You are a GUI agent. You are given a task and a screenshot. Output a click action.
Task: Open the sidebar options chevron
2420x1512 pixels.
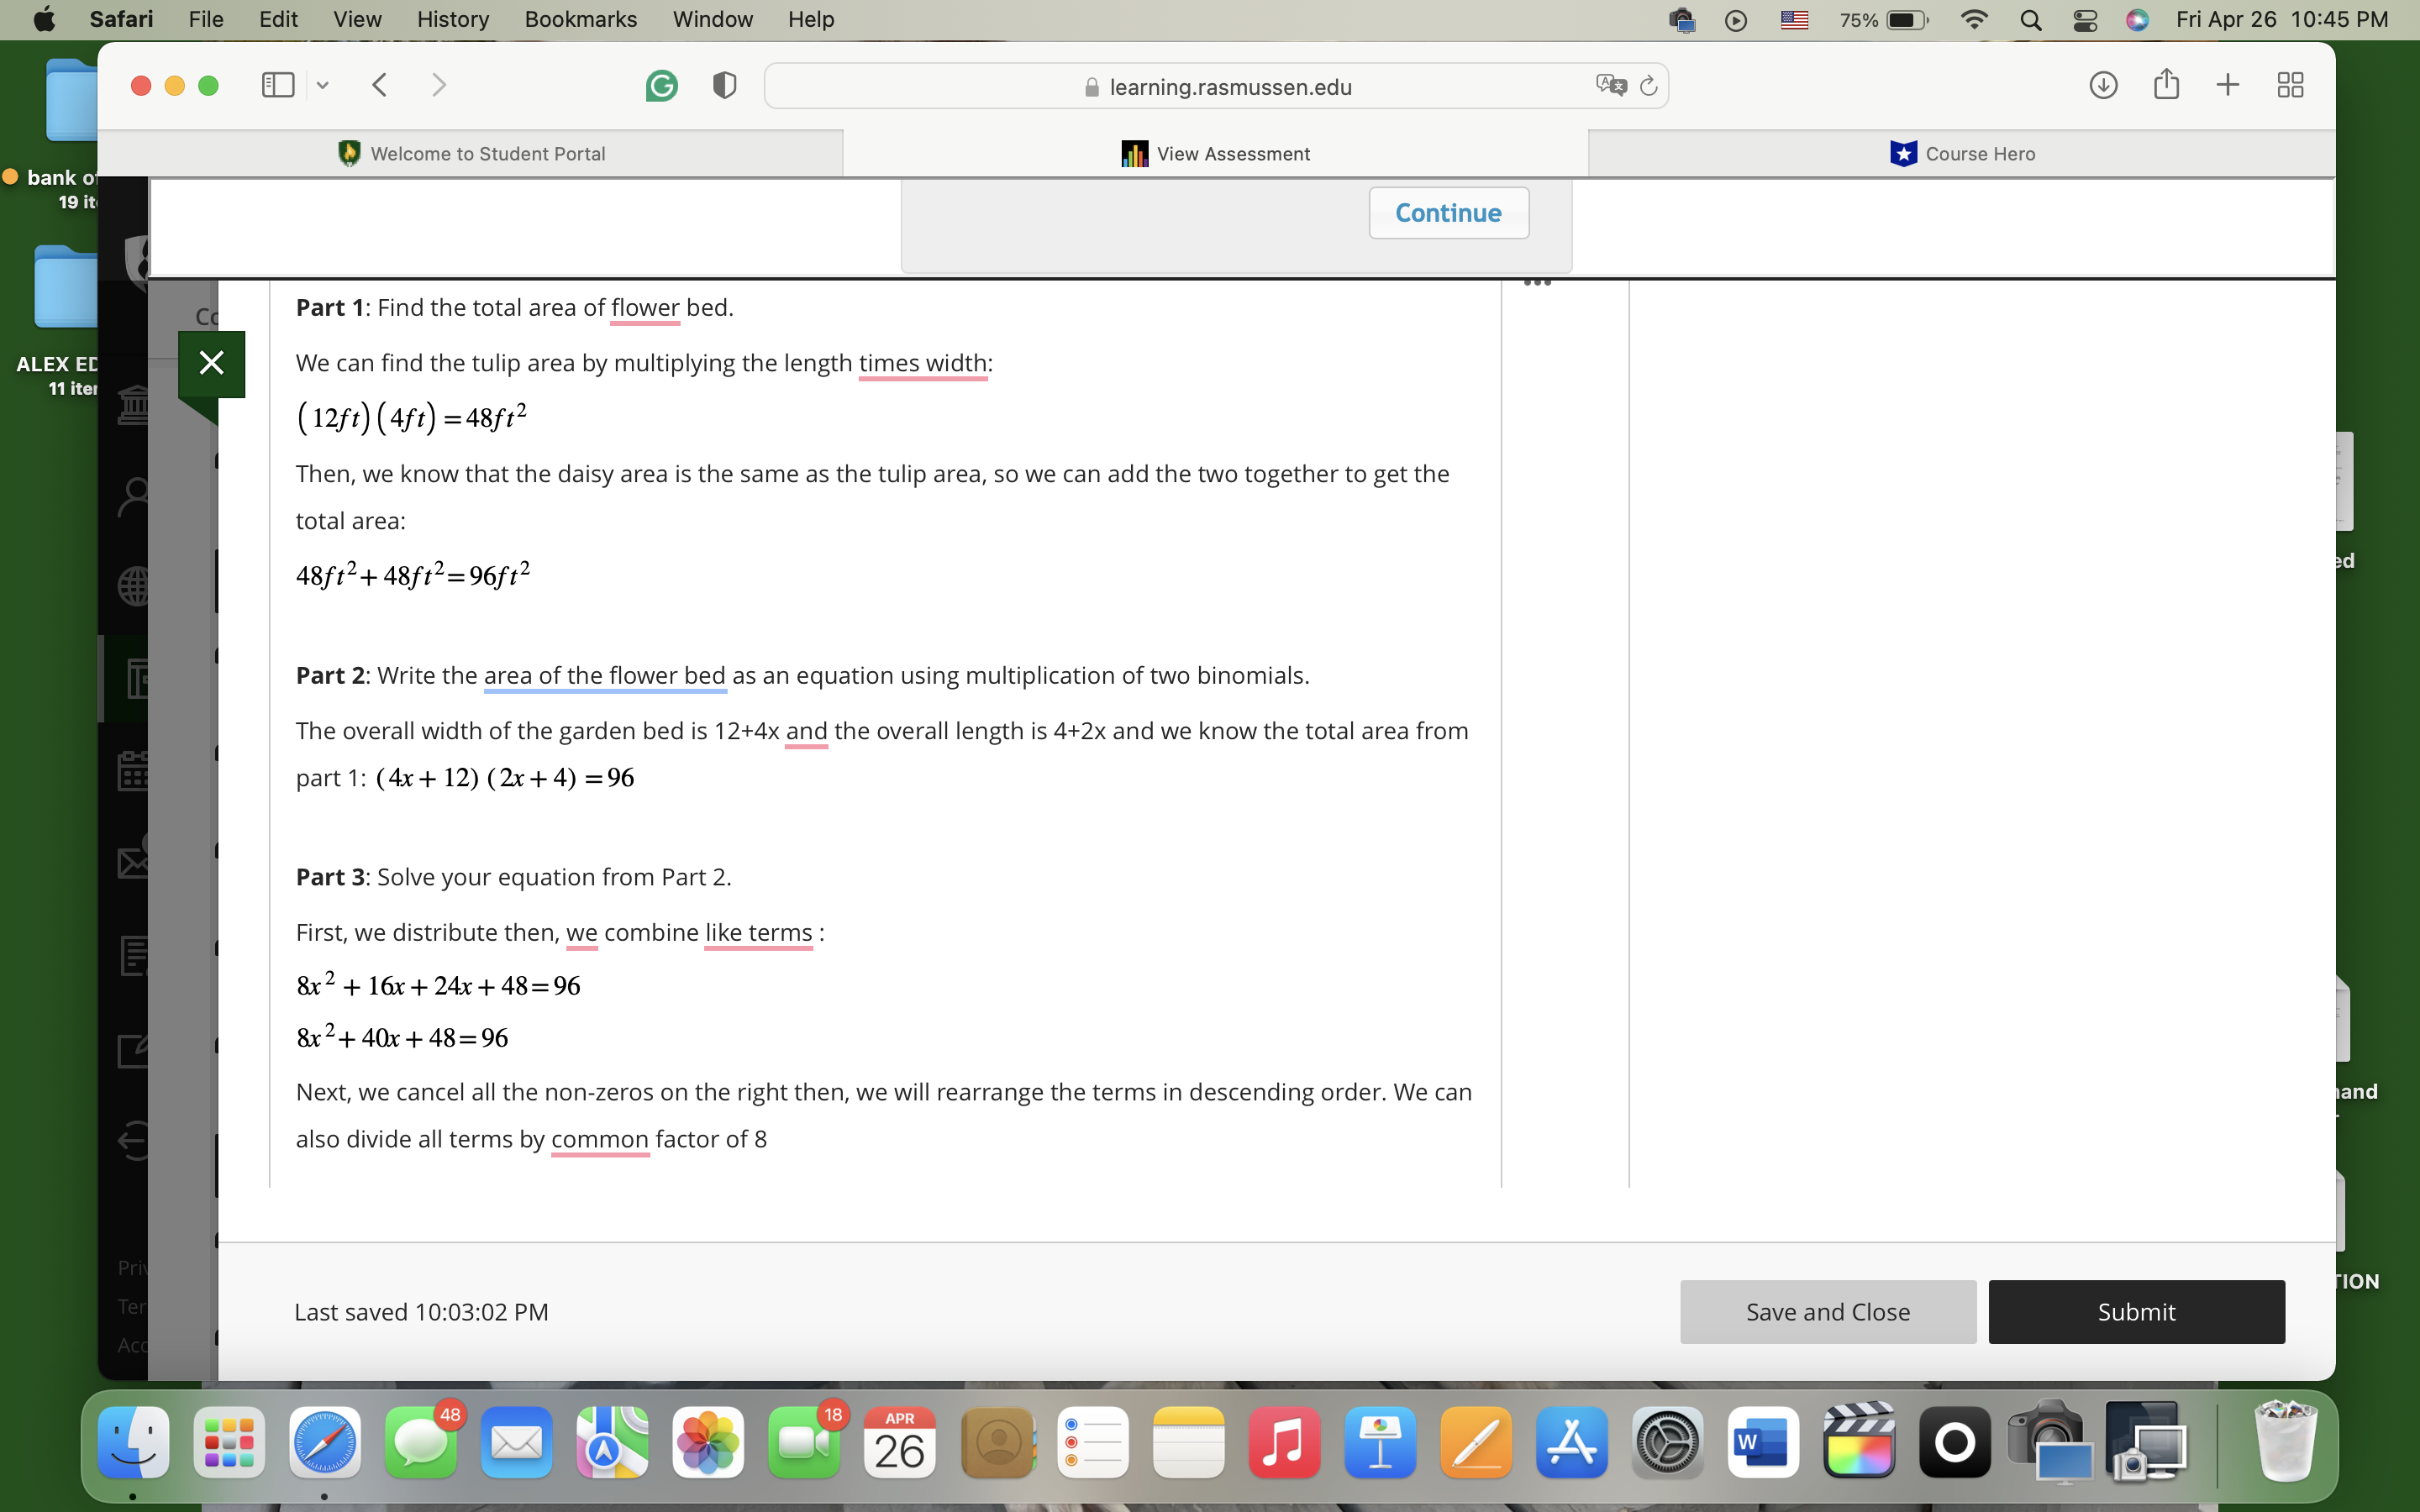322,85
